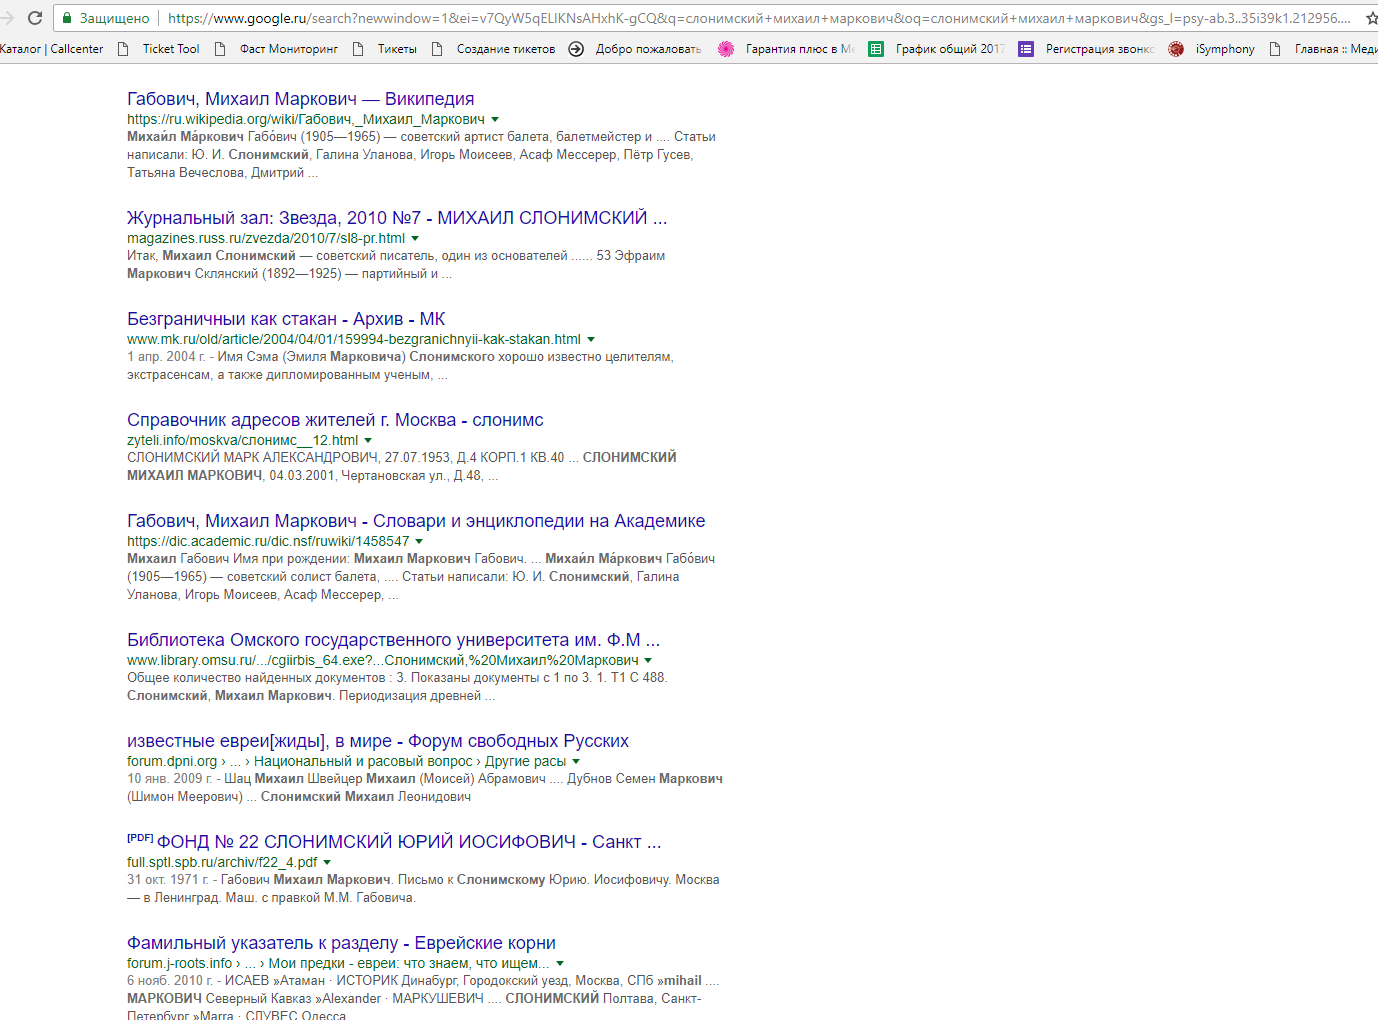1378x1020 pixels.
Task: Open the Габович, Михаил Маркович — Википедия result
Action: (x=301, y=99)
